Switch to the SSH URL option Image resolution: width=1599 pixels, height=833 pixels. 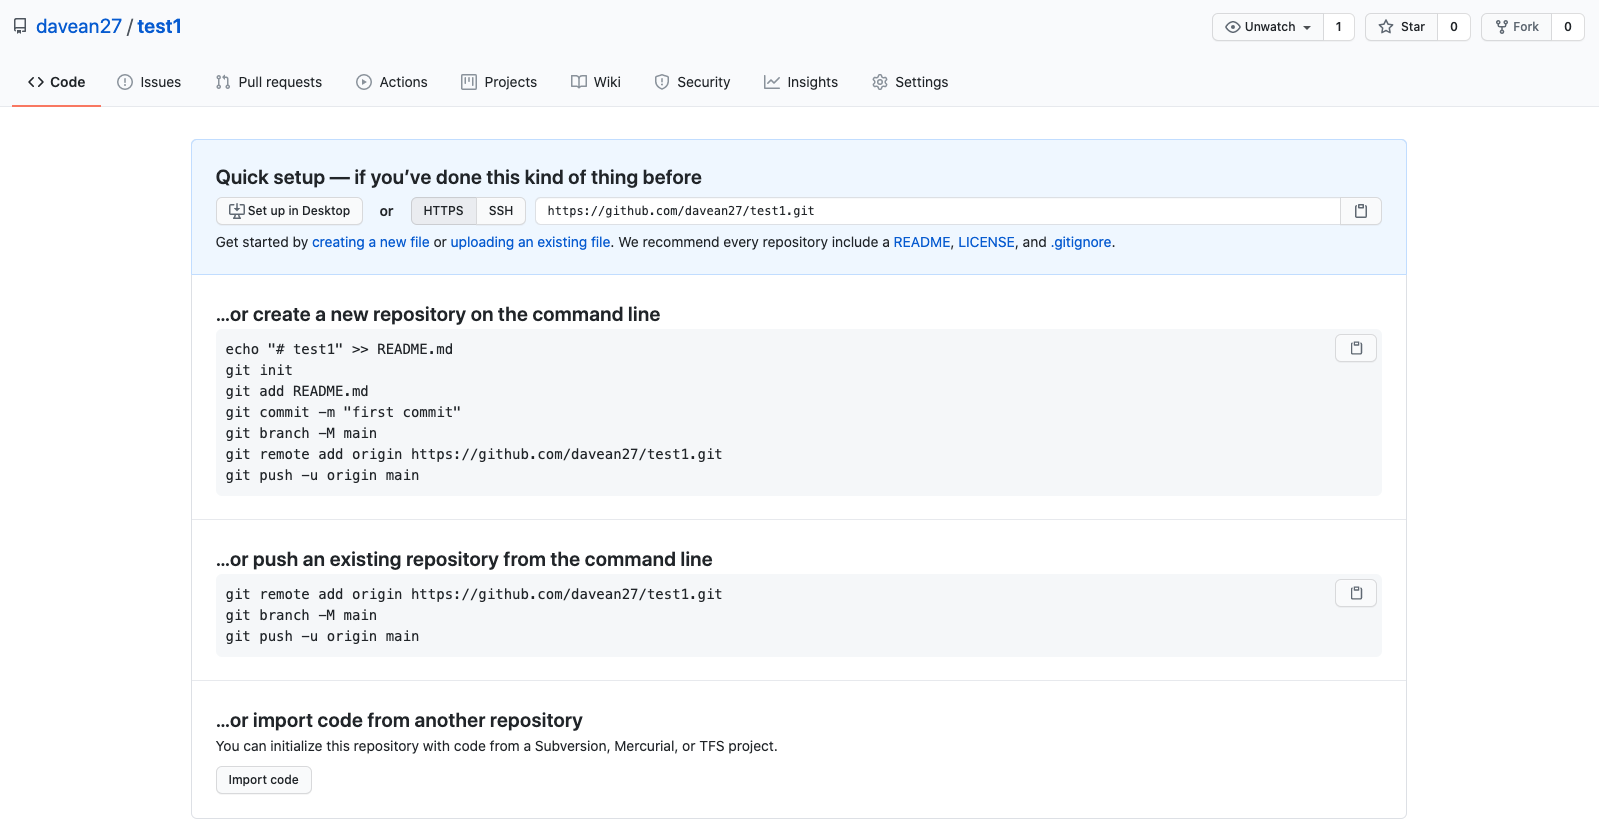point(500,211)
